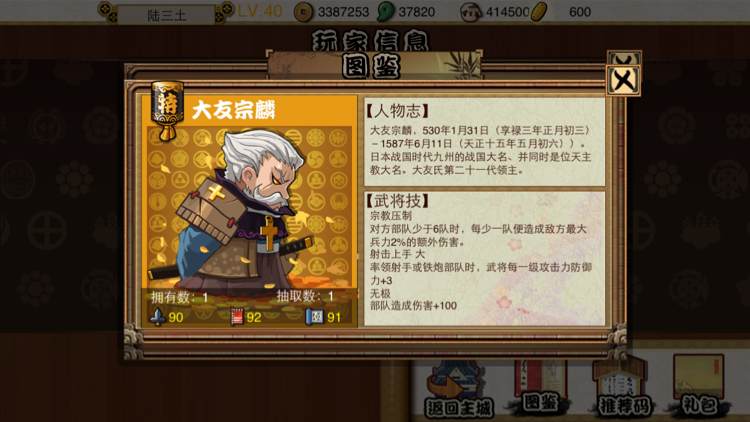Click the 特 rank lantern badge
The image size is (750, 422).
click(x=167, y=110)
